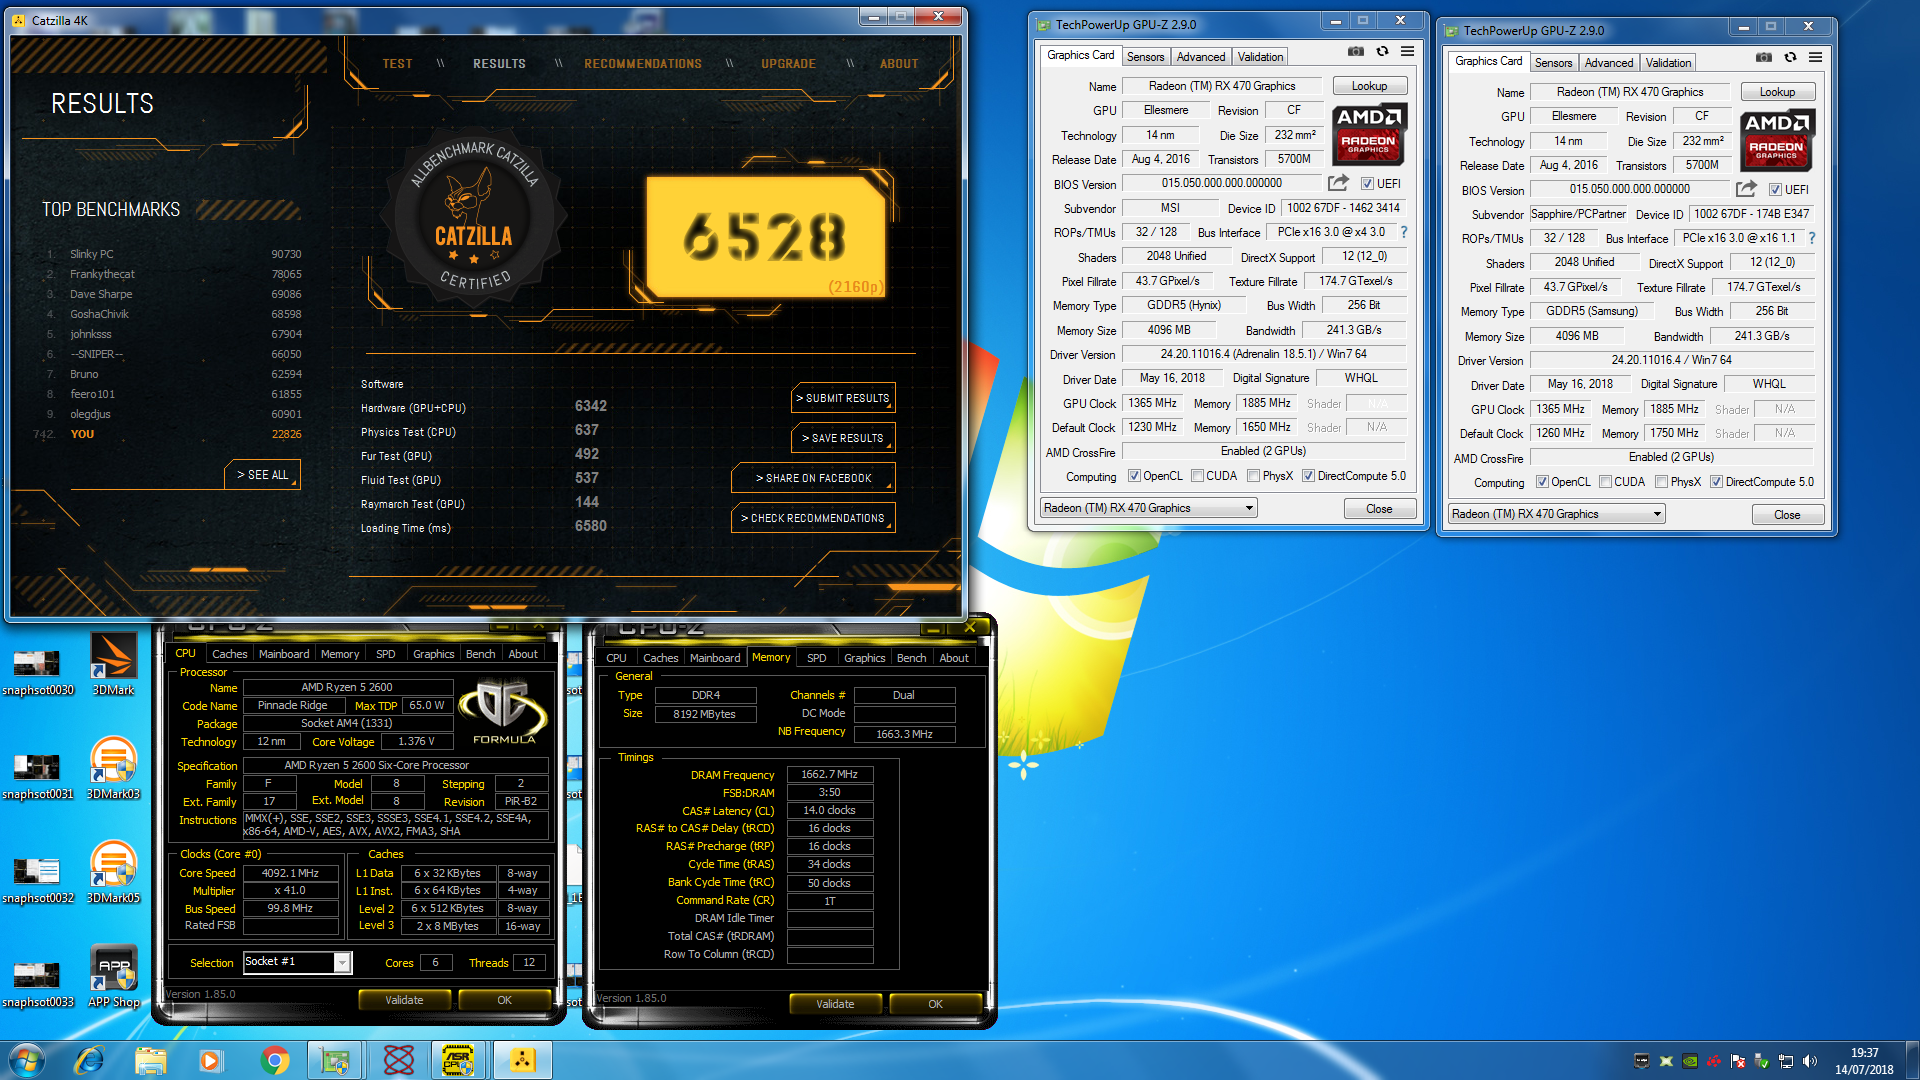
Task: Click CHECK RECOMMENDATIONS in Catzilla
Action: pyautogui.click(x=813, y=518)
